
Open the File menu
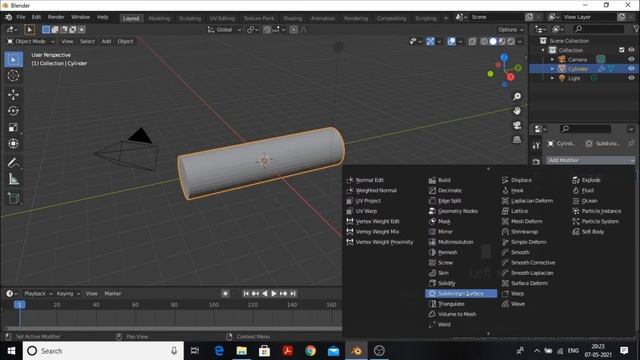(x=21, y=17)
